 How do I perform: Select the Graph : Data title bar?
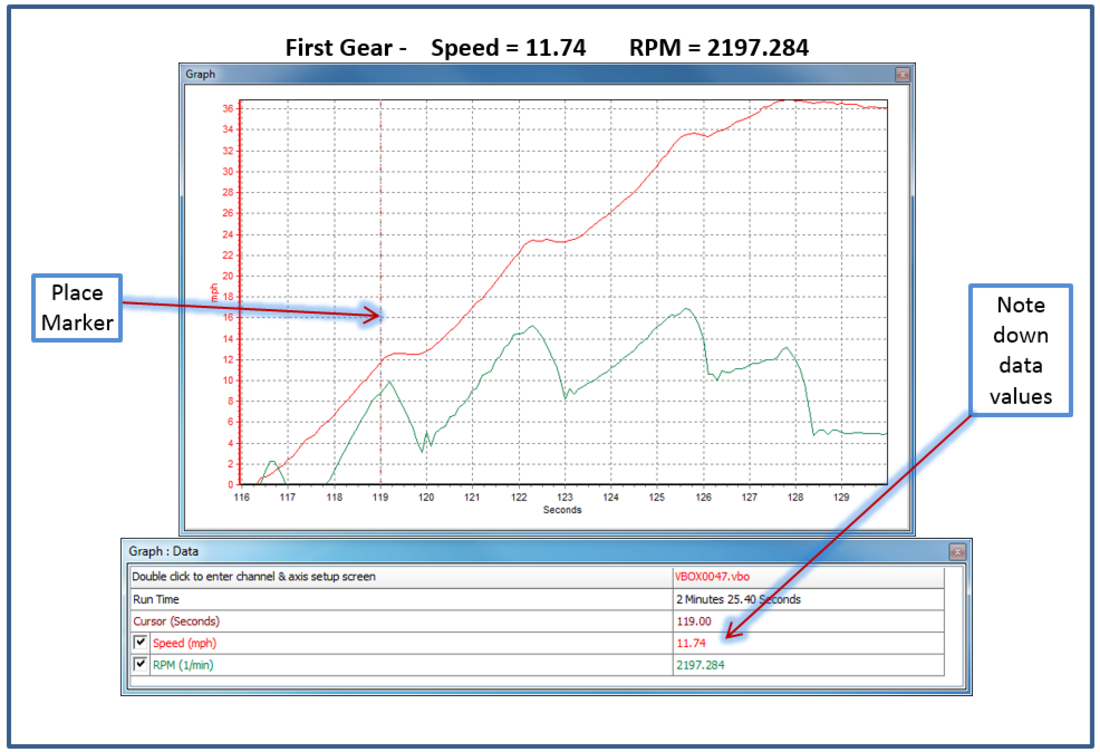click(500, 551)
